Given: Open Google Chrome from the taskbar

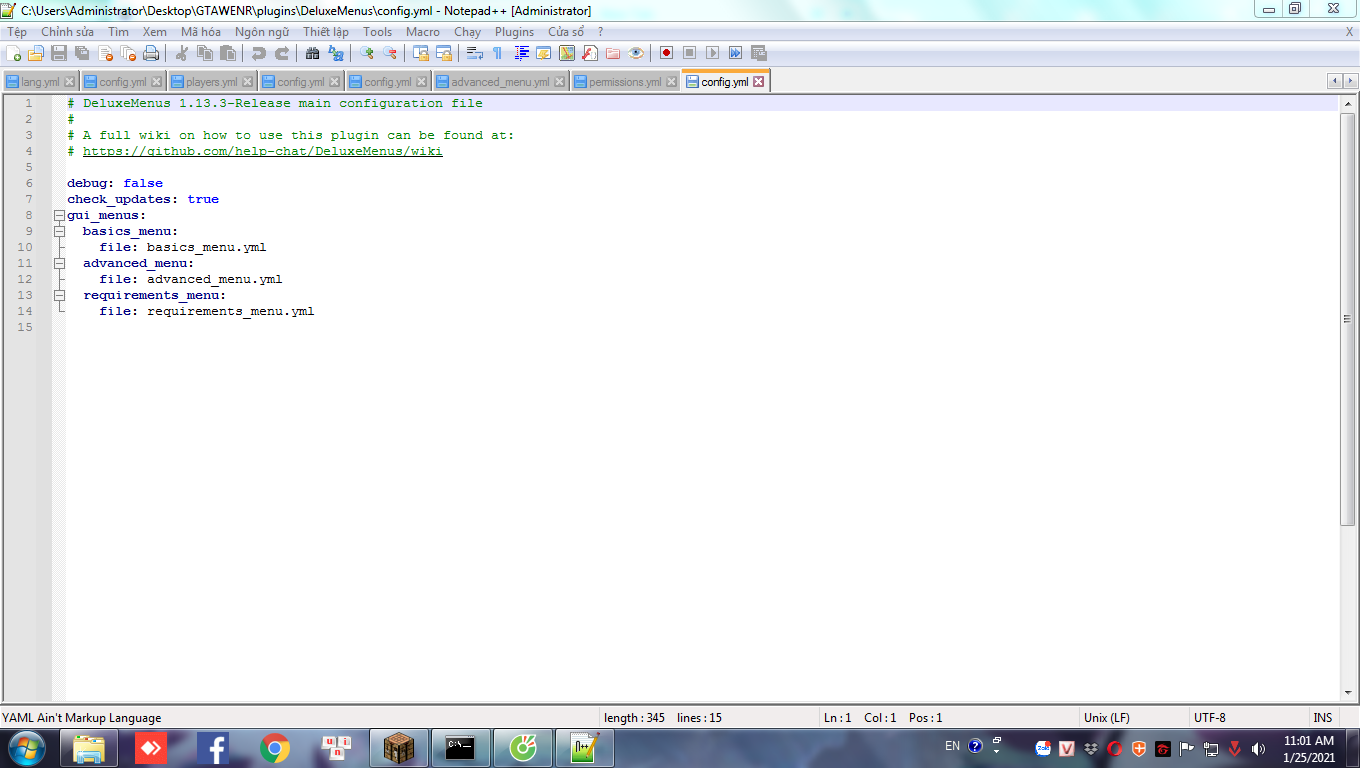Looking at the screenshot, I should tap(275, 748).
